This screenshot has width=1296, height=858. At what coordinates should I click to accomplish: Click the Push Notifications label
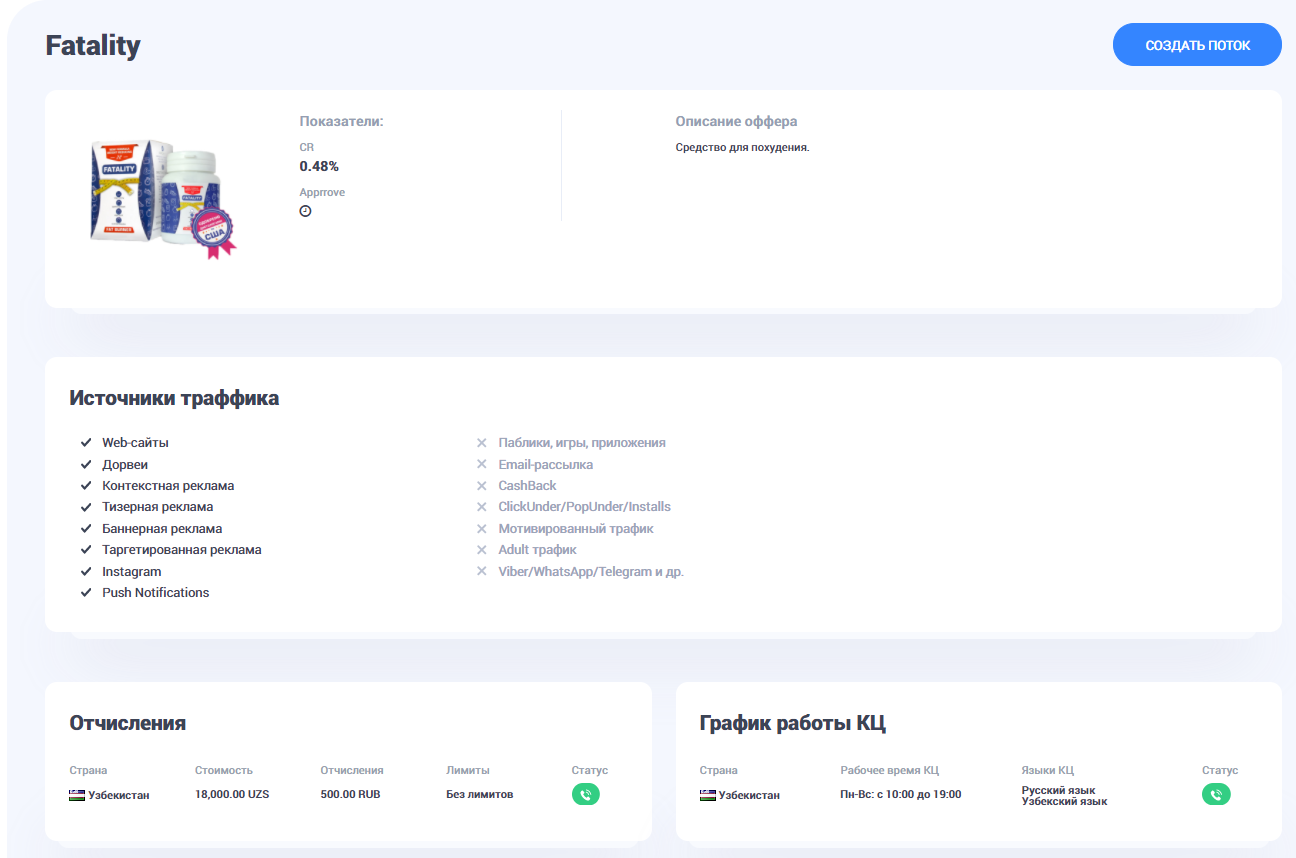click(156, 593)
